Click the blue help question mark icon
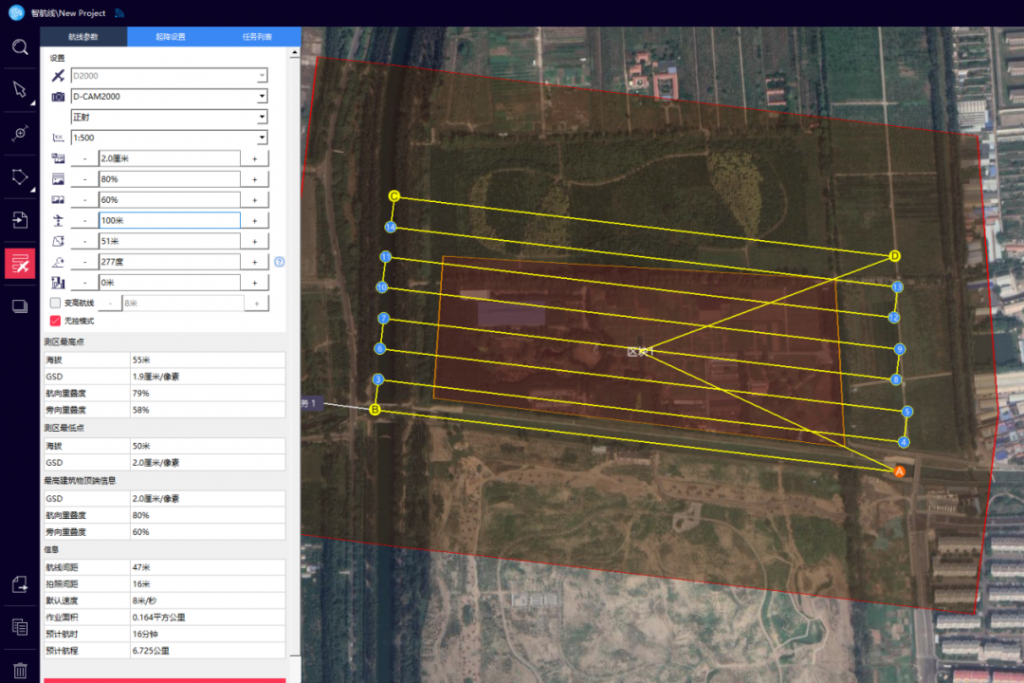The height and width of the screenshot is (683, 1024). tap(280, 262)
